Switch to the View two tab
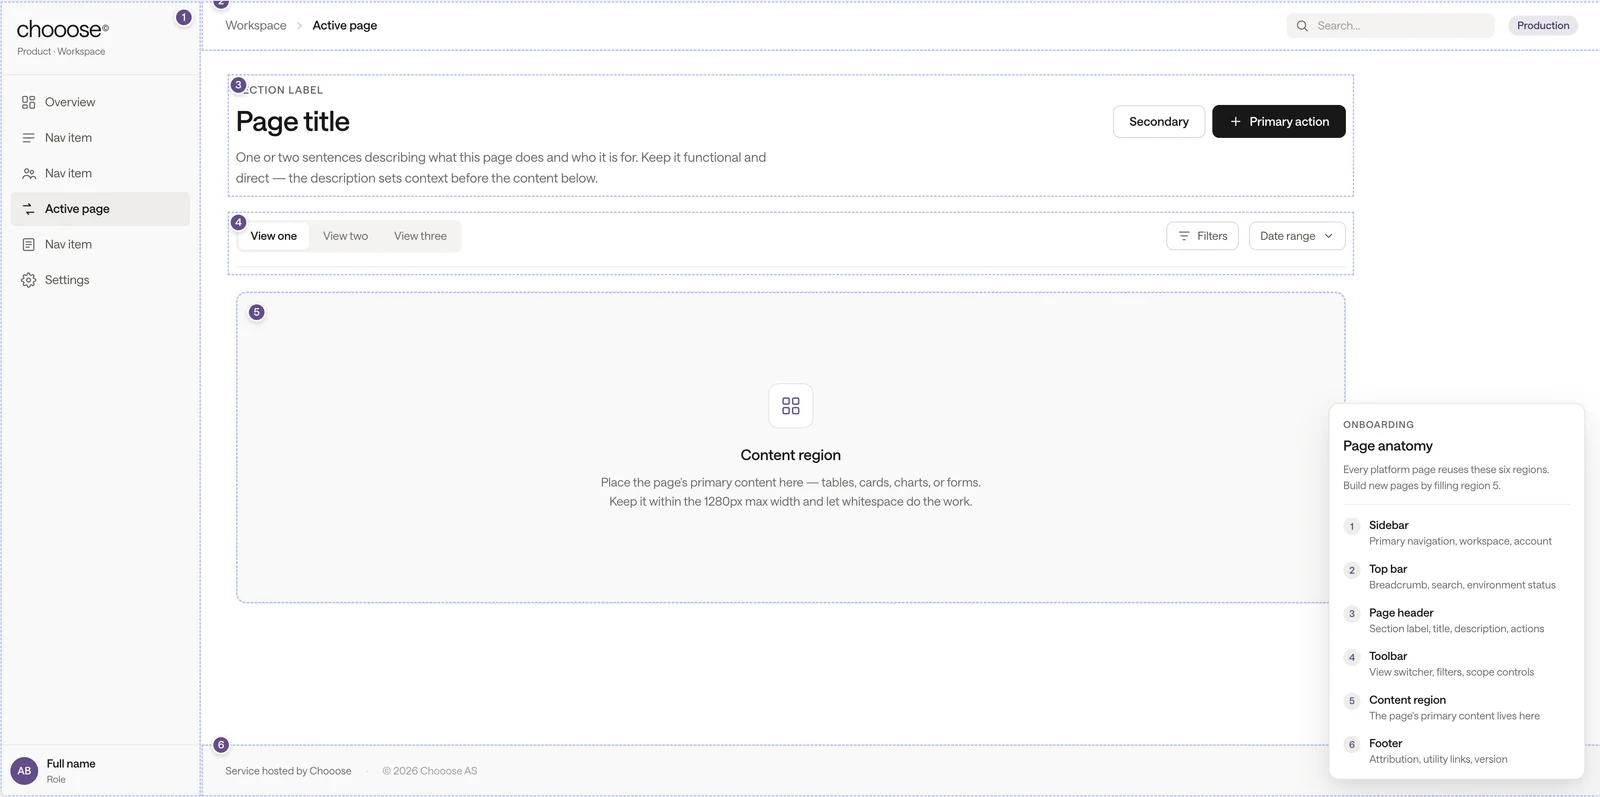Image resolution: width=1600 pixels, height=797 pixels. click(x=345, y=236)
